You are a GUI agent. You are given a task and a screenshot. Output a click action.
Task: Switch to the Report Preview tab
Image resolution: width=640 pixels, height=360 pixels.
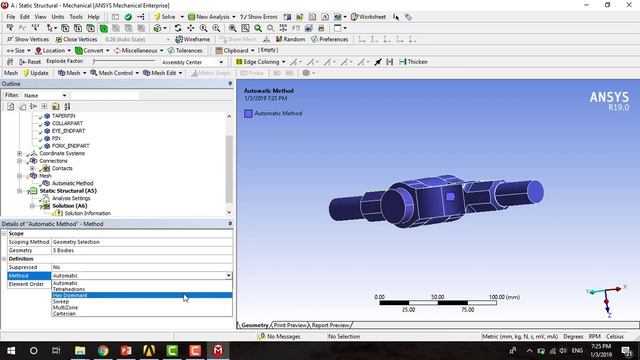[330, 325]
